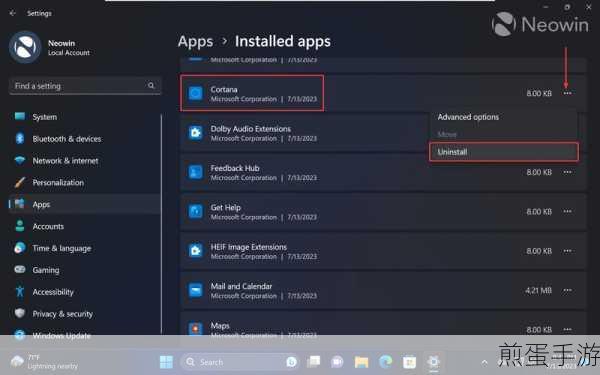Select the Dolby Audio Extensions name
This screenshot has width=600, height=375.
tap(251, 129)
